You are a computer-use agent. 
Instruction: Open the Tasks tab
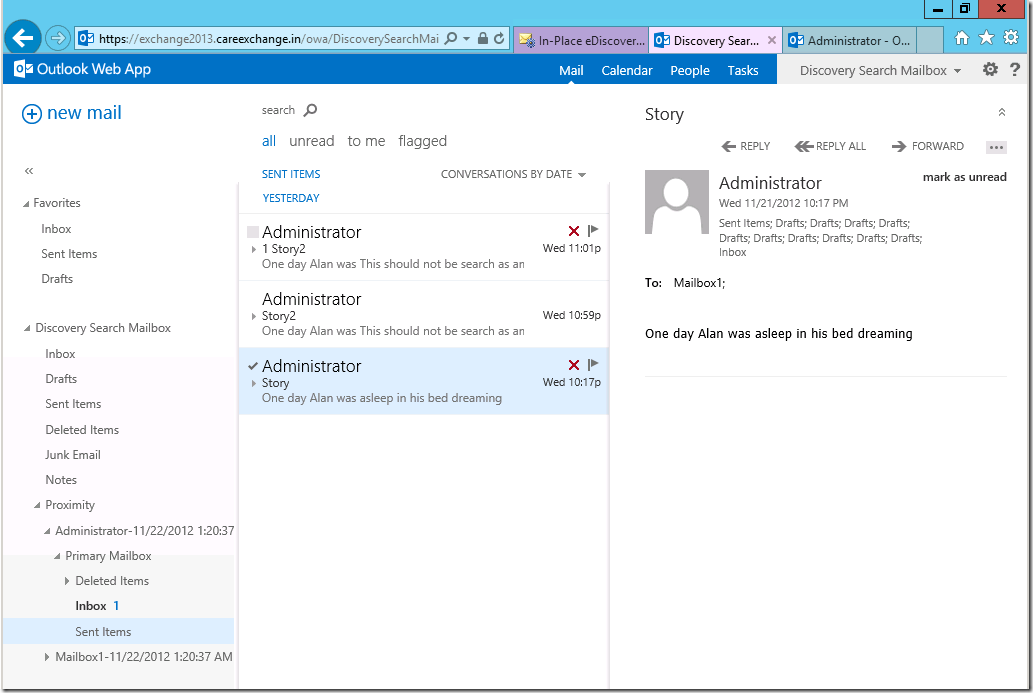tap(742, 70)
